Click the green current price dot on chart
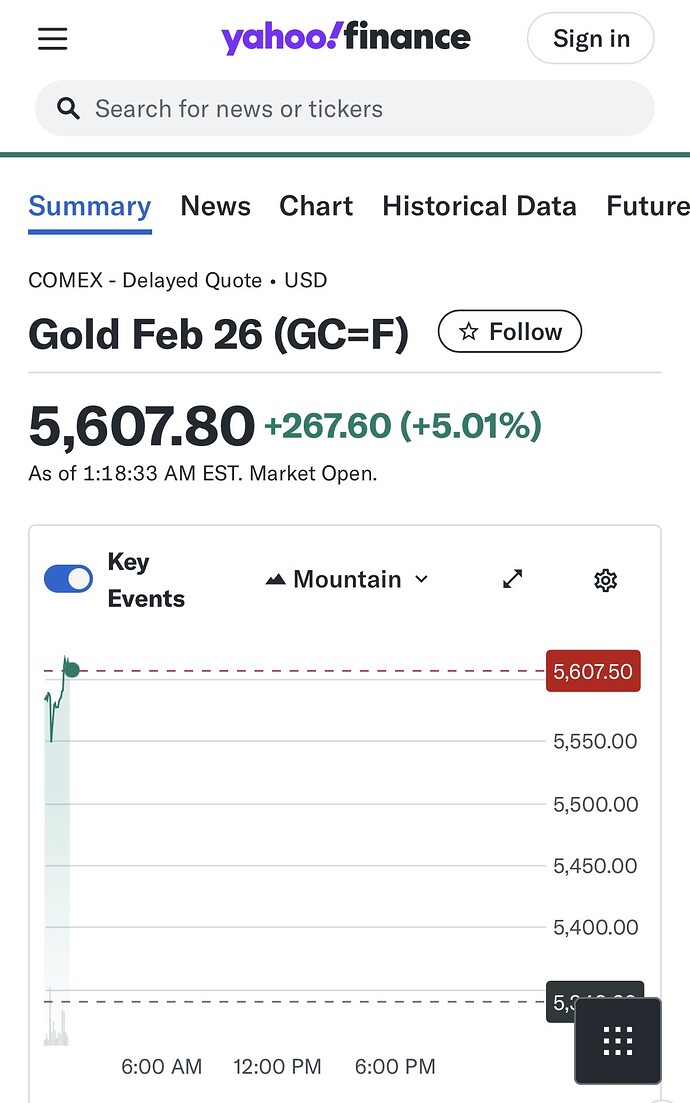The height and width of the screenshot is (1103, 690). coord(71,669)
